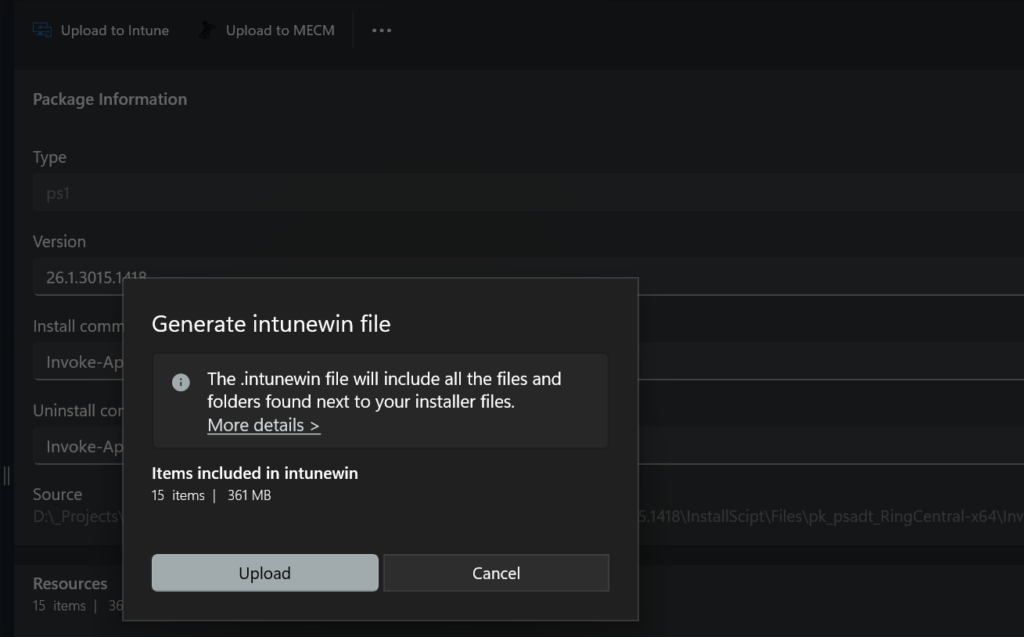Screen dimensions: 1024x637
Task: Dismiss the dialog with Cancel
Action: 496,572
